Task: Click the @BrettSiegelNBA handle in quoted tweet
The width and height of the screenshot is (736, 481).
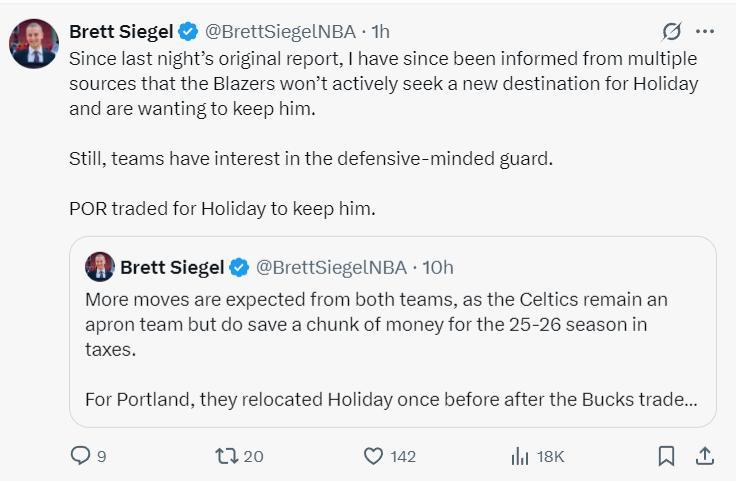Action: pyautogui.click(x=332, y=267)
